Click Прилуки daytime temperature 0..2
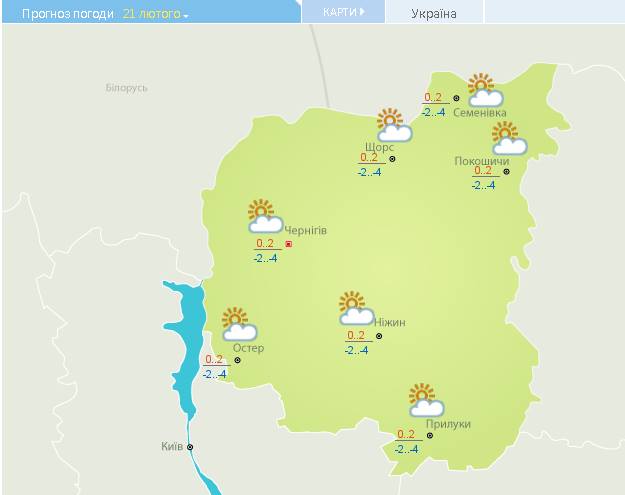Image resolution: width=625 pixels, height=495 pixels. coord(406,434)
